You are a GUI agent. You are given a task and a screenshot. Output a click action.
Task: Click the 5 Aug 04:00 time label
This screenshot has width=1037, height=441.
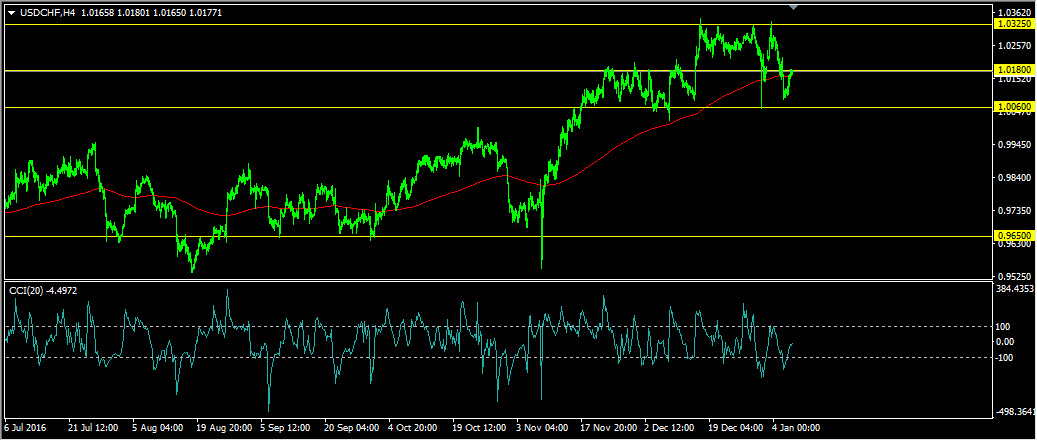[156, 428]
